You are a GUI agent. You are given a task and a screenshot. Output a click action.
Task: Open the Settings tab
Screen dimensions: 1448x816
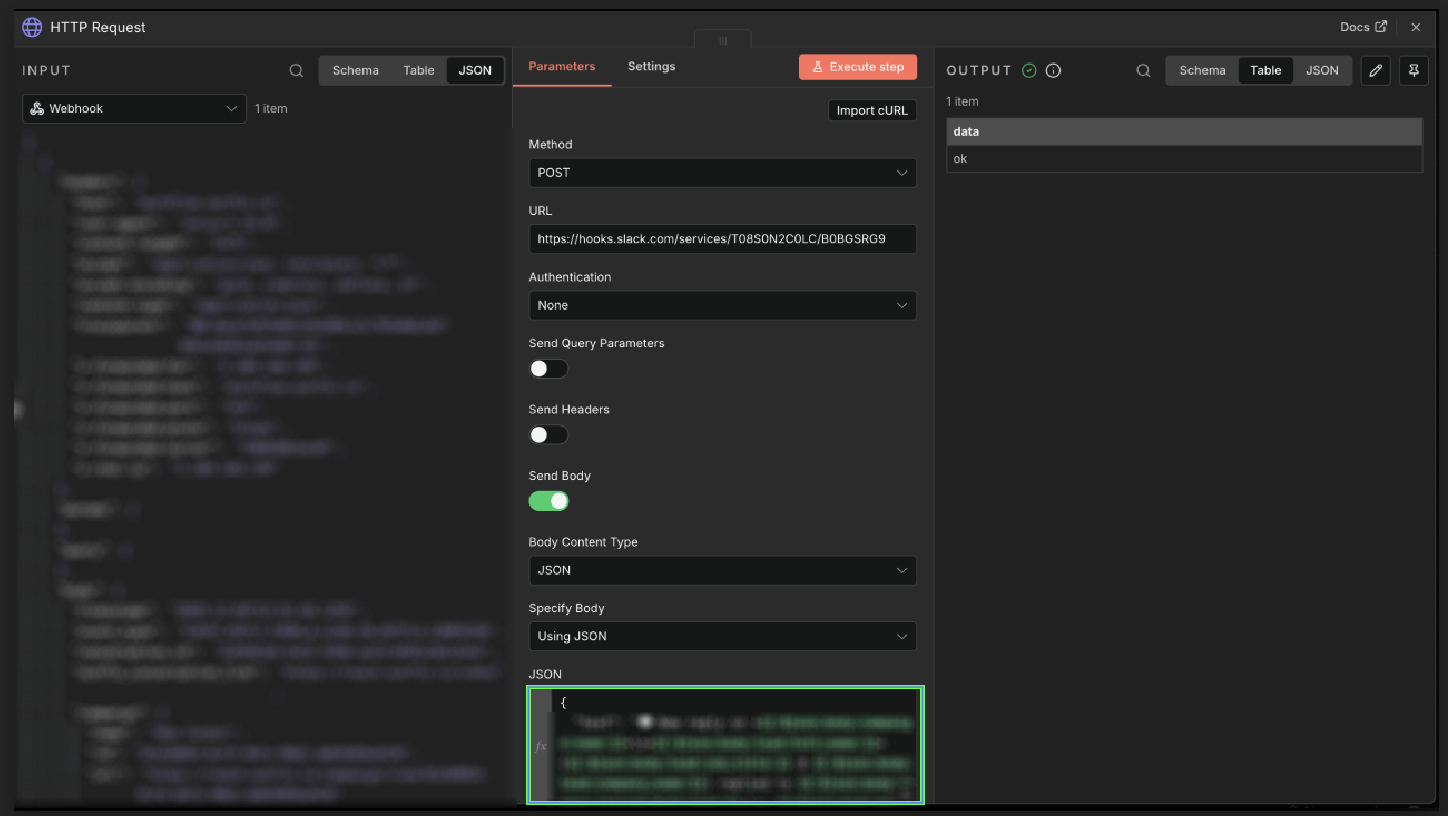tap(651, 67)
